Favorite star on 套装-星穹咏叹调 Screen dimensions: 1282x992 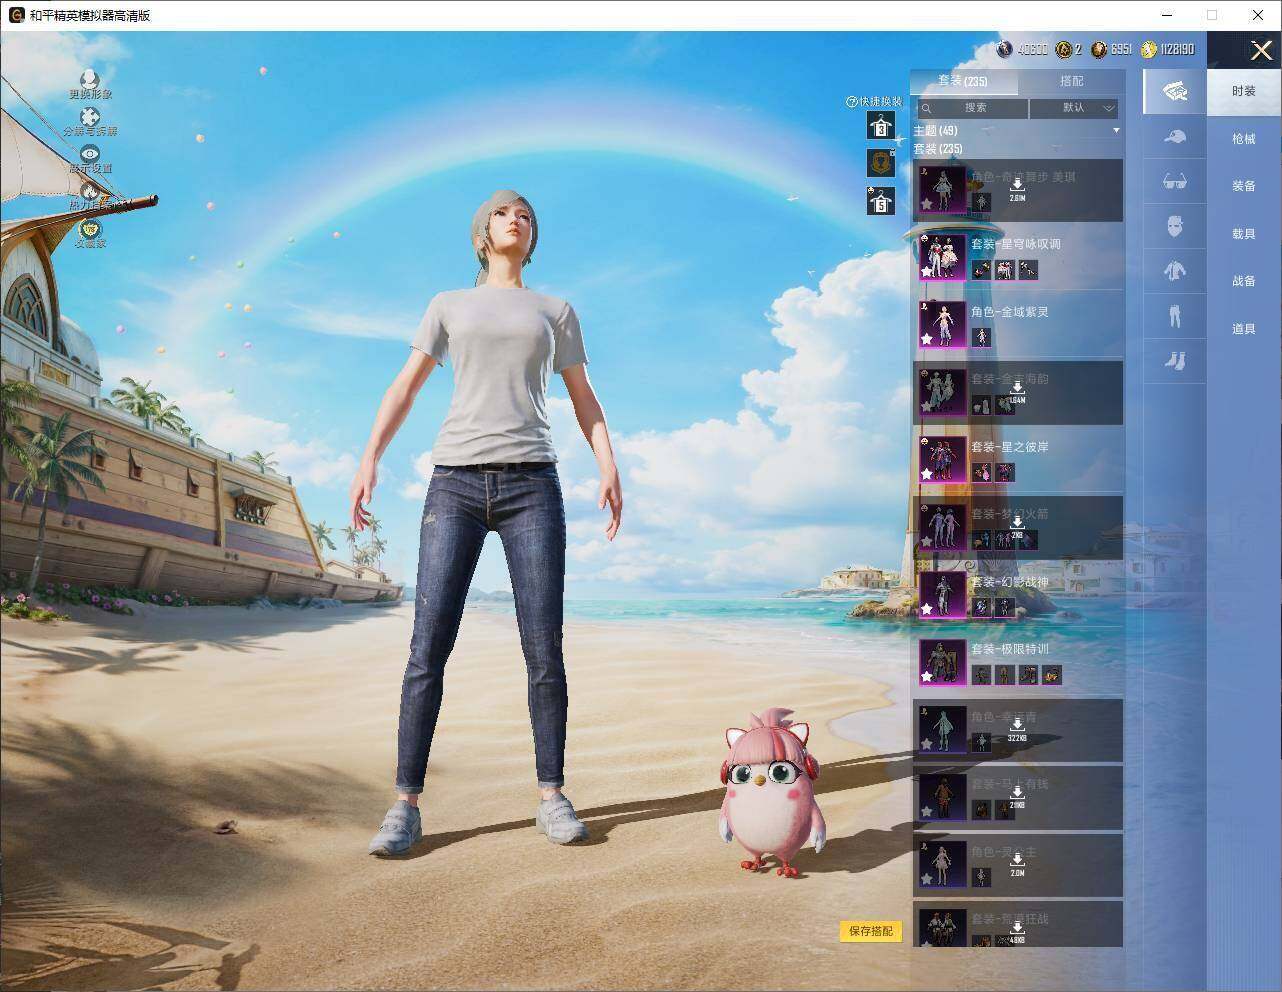point(927,272)
